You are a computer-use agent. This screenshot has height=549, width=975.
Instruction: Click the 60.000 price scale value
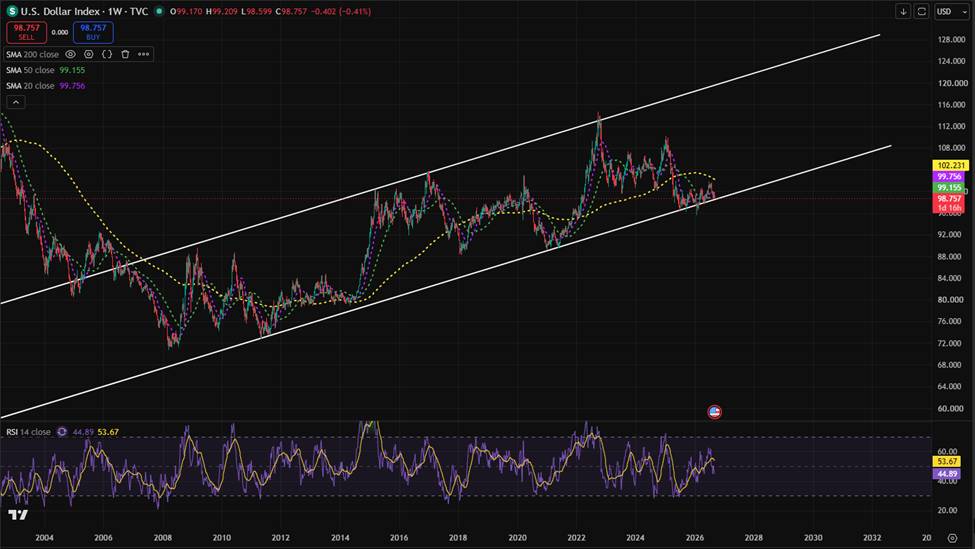pos(952,408)
